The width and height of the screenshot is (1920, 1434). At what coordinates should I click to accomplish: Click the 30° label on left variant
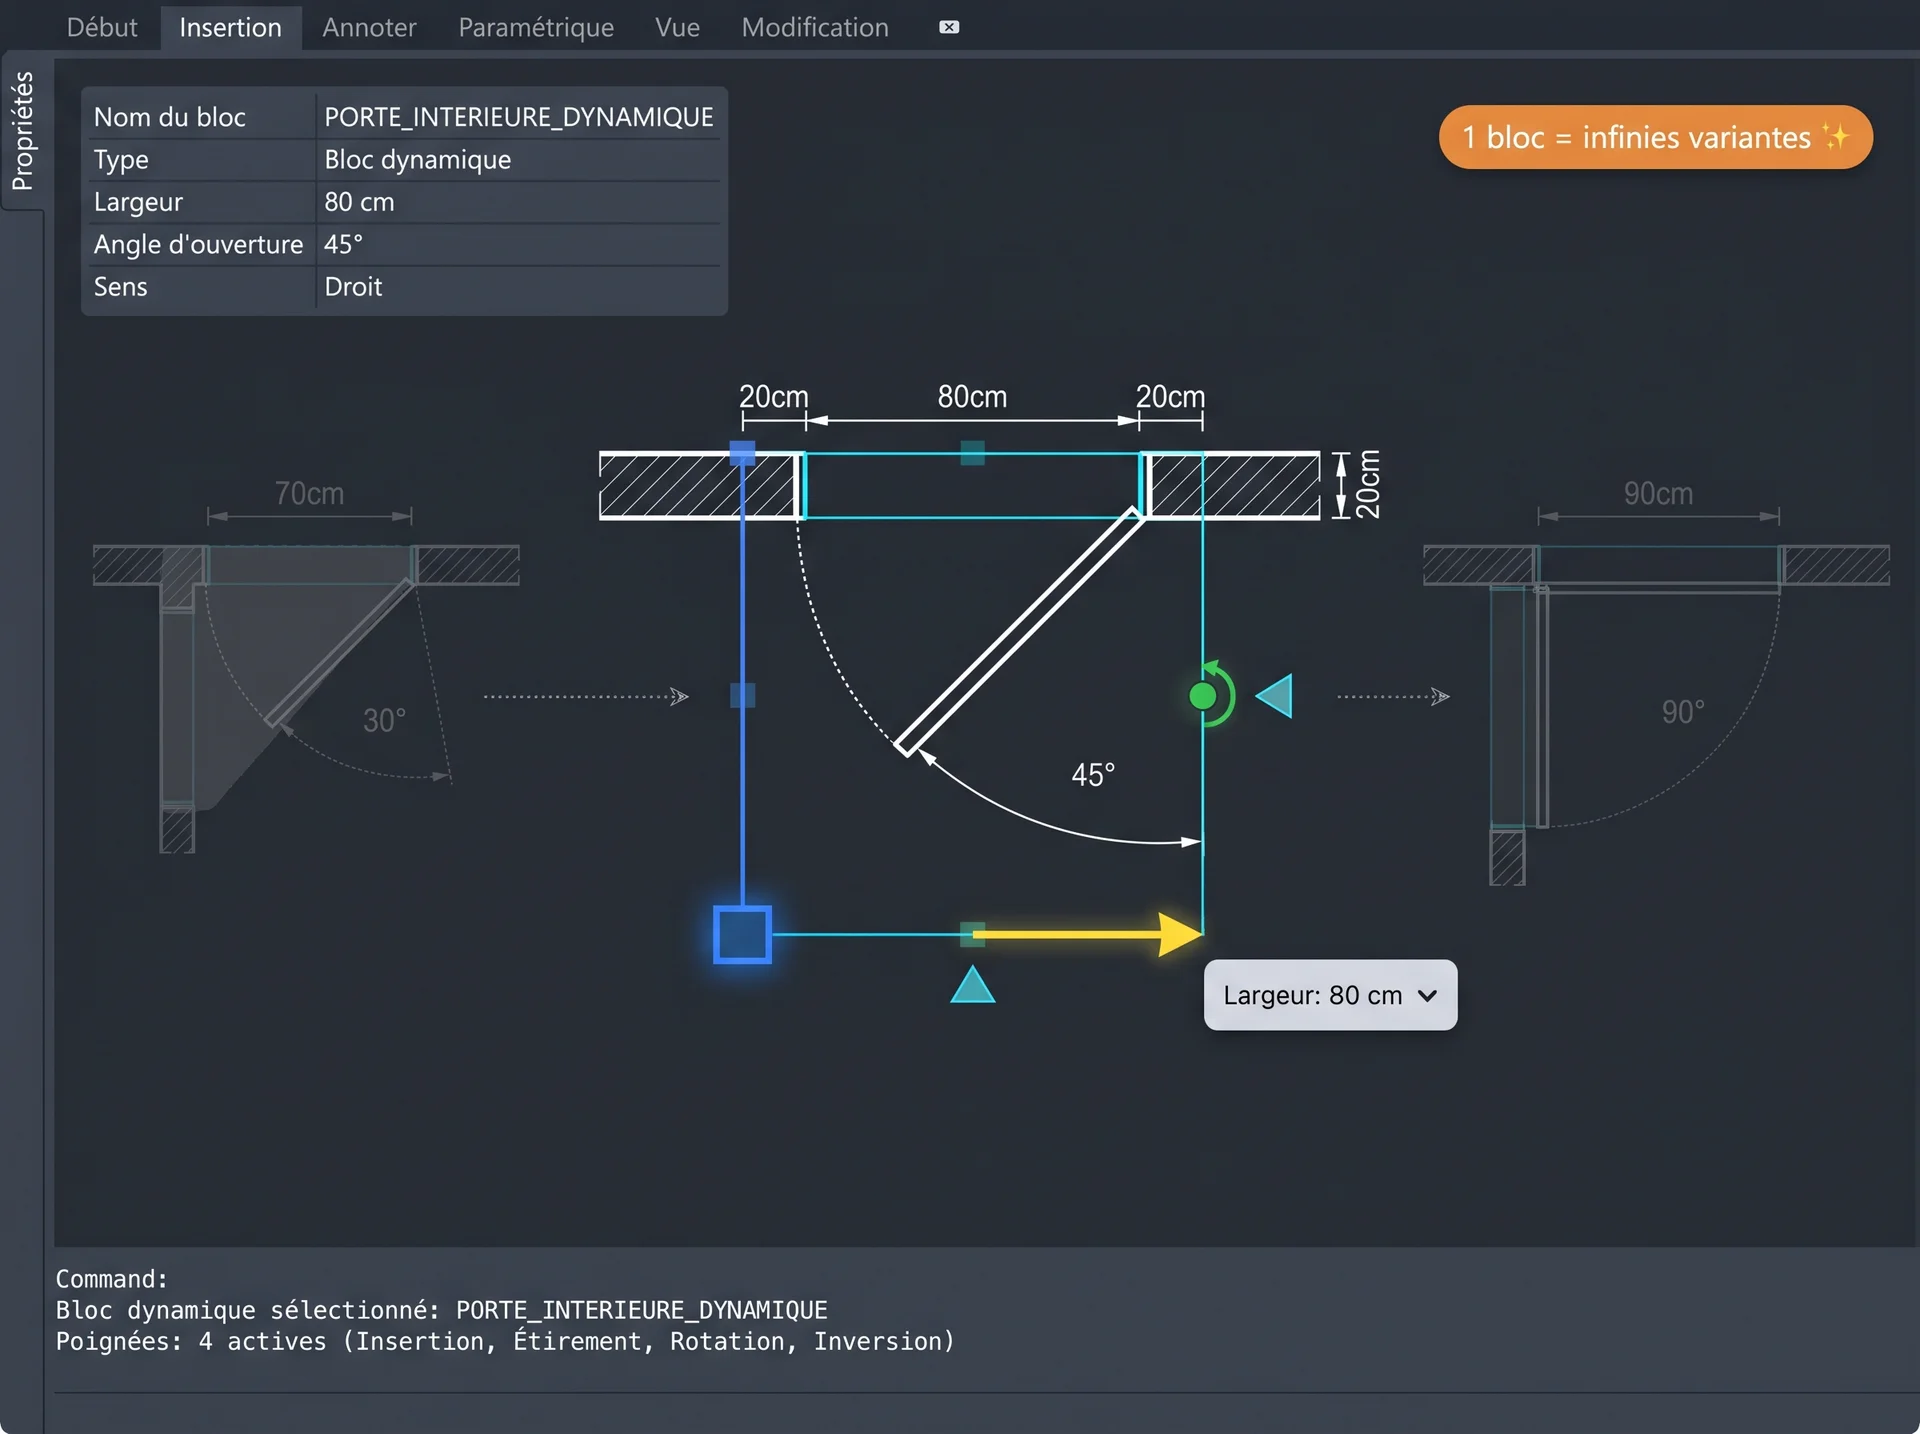point(384,720)
